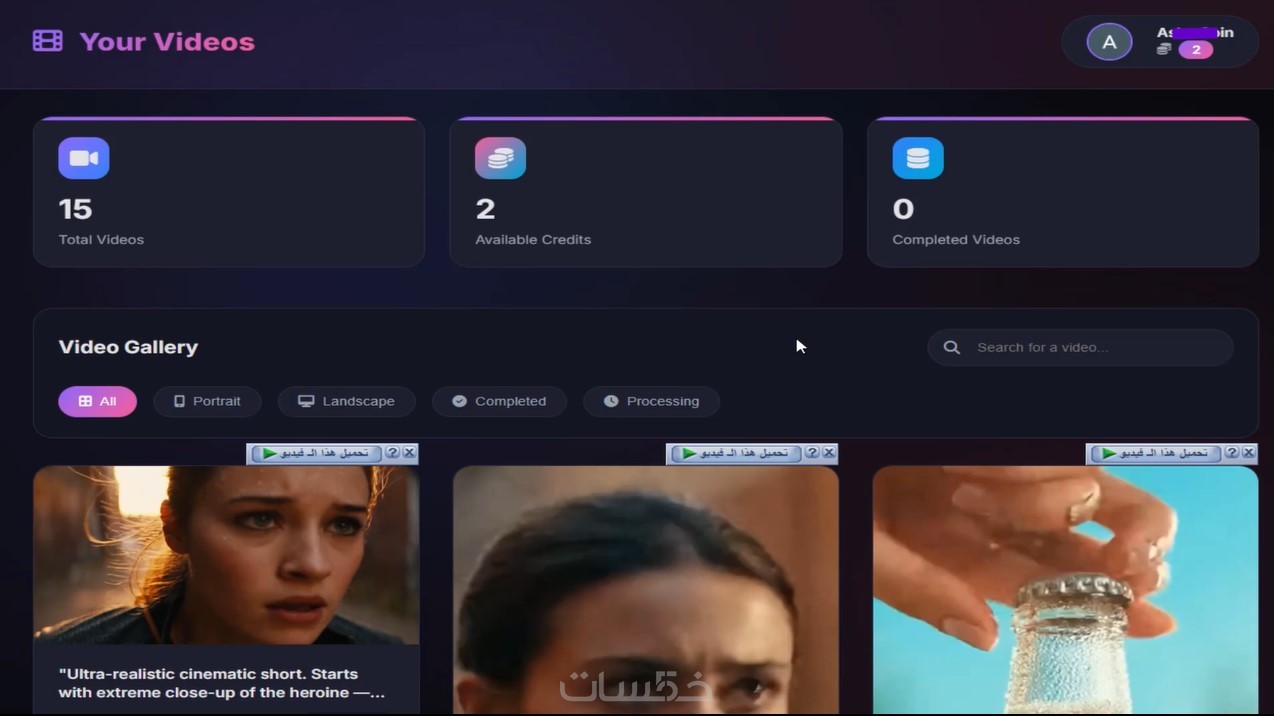The image size is (1274, 716).
Task: Open the bottle cap video thumbnail
Action: 1065,590
